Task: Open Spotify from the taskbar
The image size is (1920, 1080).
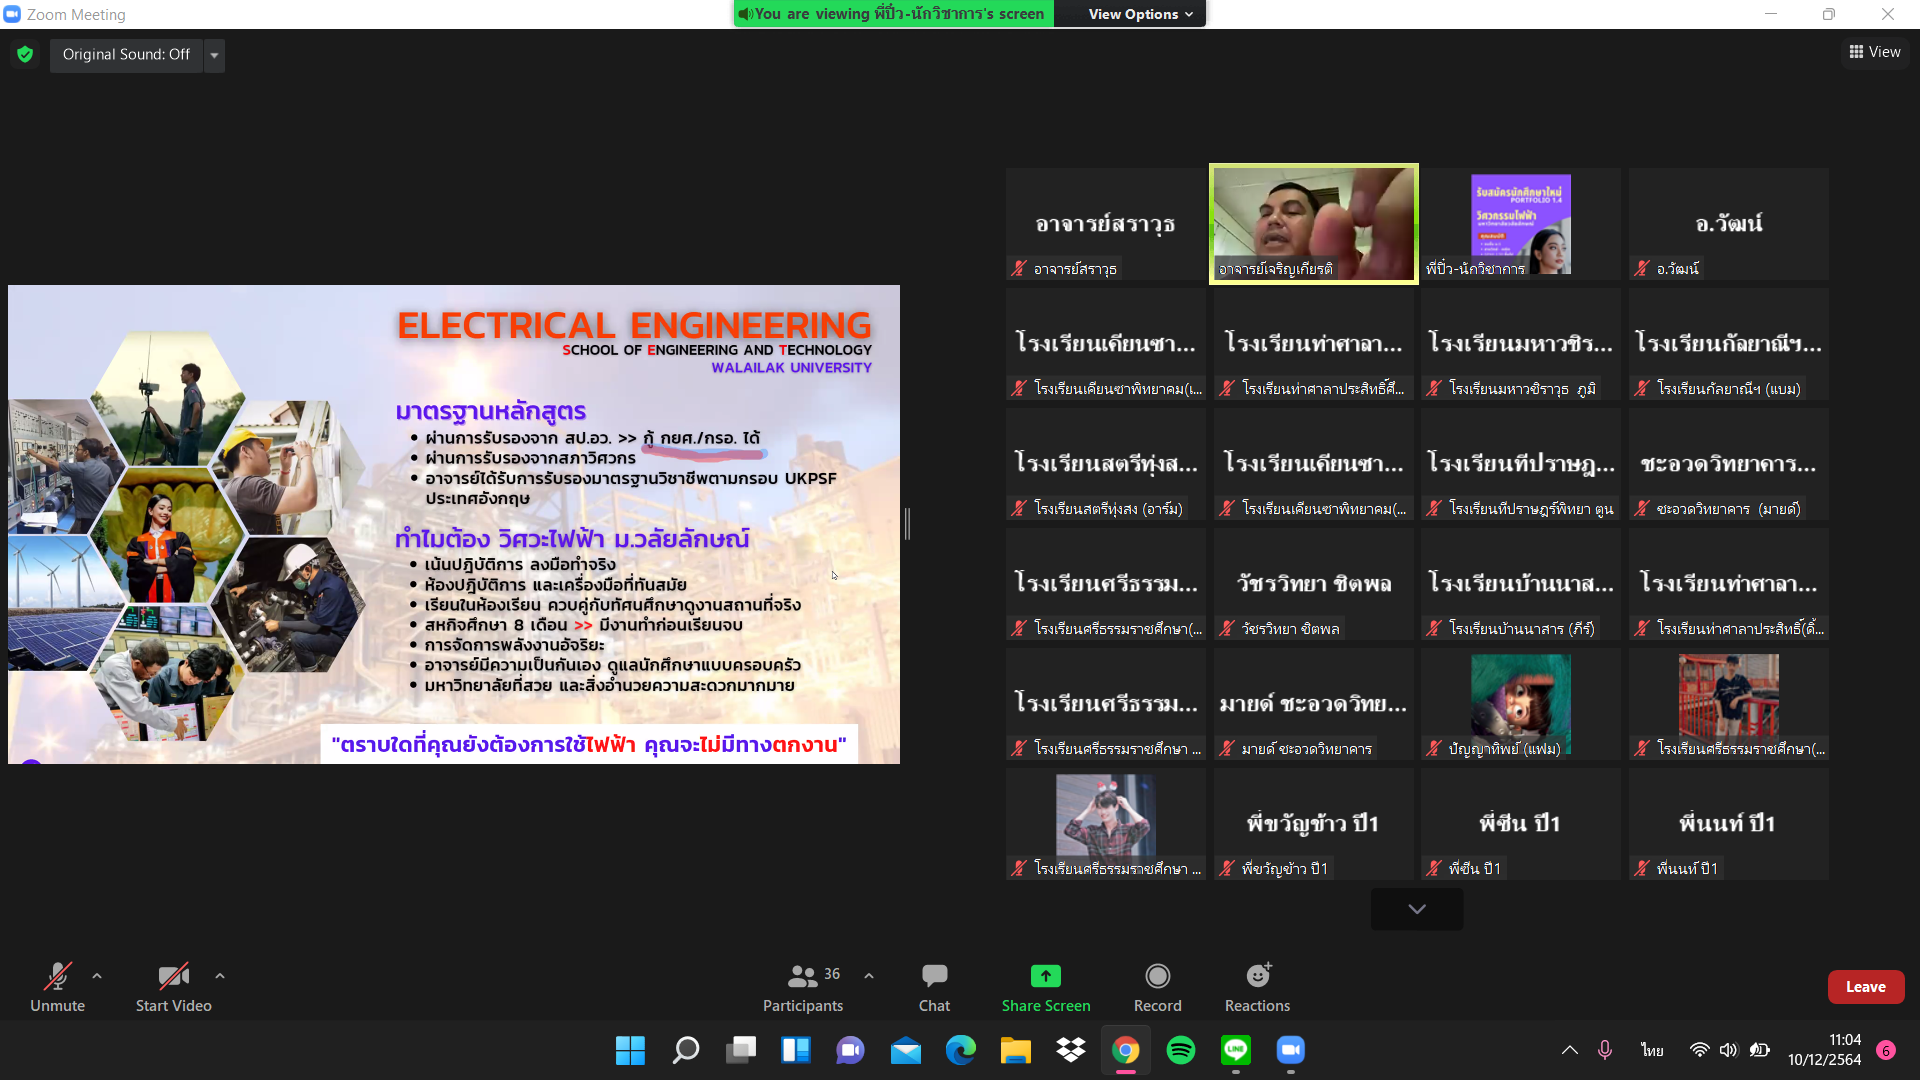Action: pos(1181,1050)
